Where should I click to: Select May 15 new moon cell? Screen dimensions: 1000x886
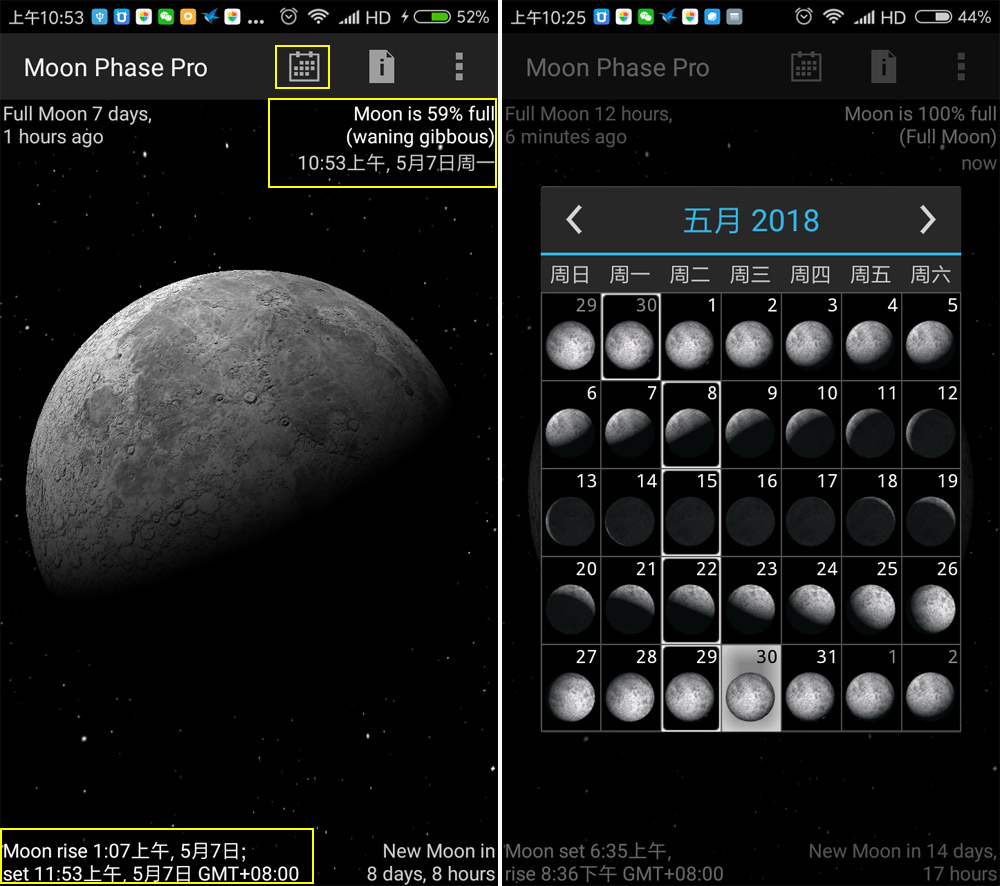click(x=691, y=513)
